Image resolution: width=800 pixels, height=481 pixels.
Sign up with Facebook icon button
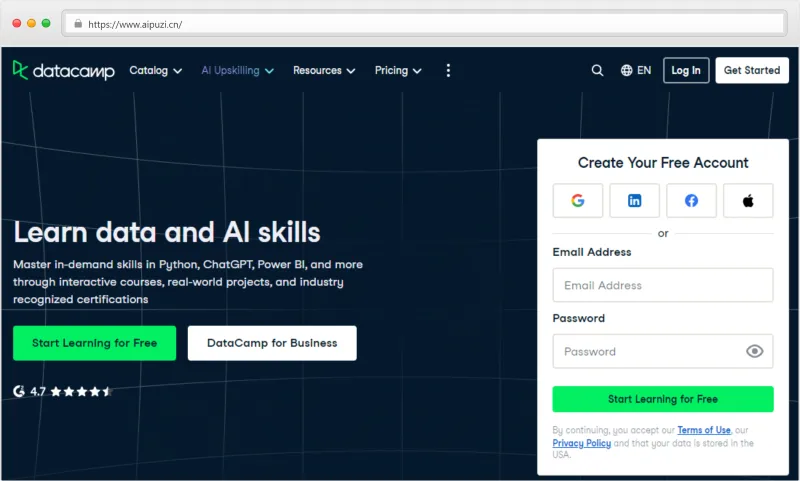(691, 201)
